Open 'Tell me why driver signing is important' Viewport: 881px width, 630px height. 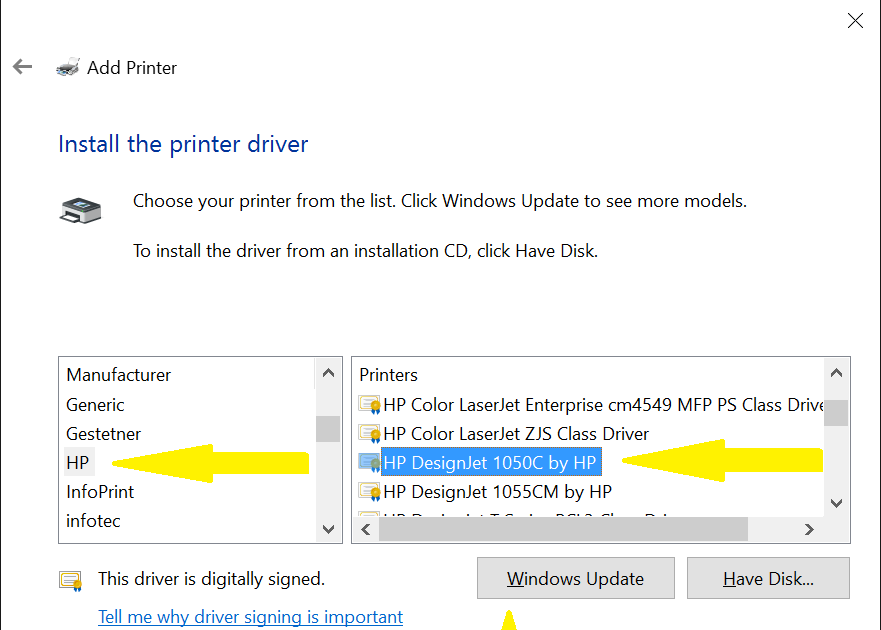pyautogui.click(x=251, y=617)
